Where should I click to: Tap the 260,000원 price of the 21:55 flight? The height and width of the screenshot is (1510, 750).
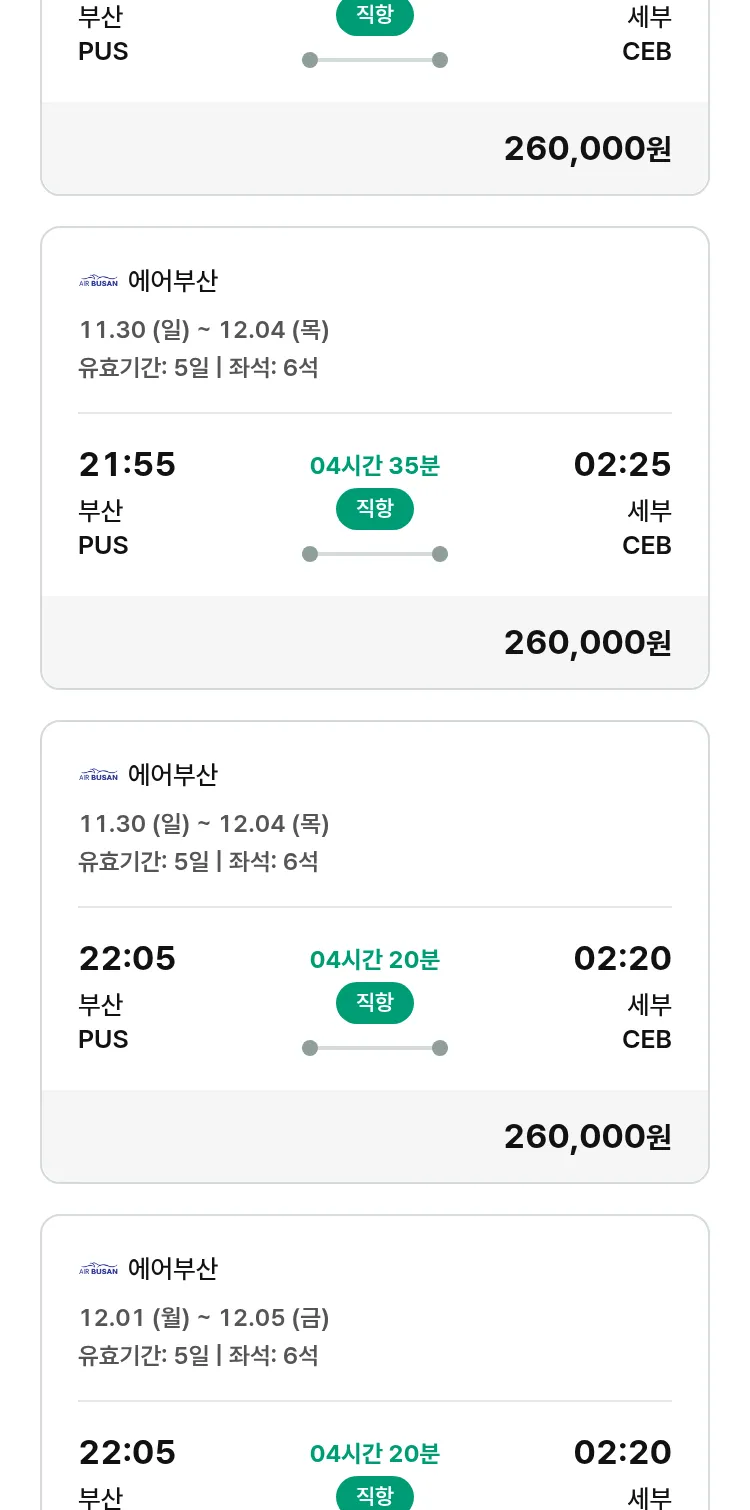pyautogui.click(x=587, y=643)
